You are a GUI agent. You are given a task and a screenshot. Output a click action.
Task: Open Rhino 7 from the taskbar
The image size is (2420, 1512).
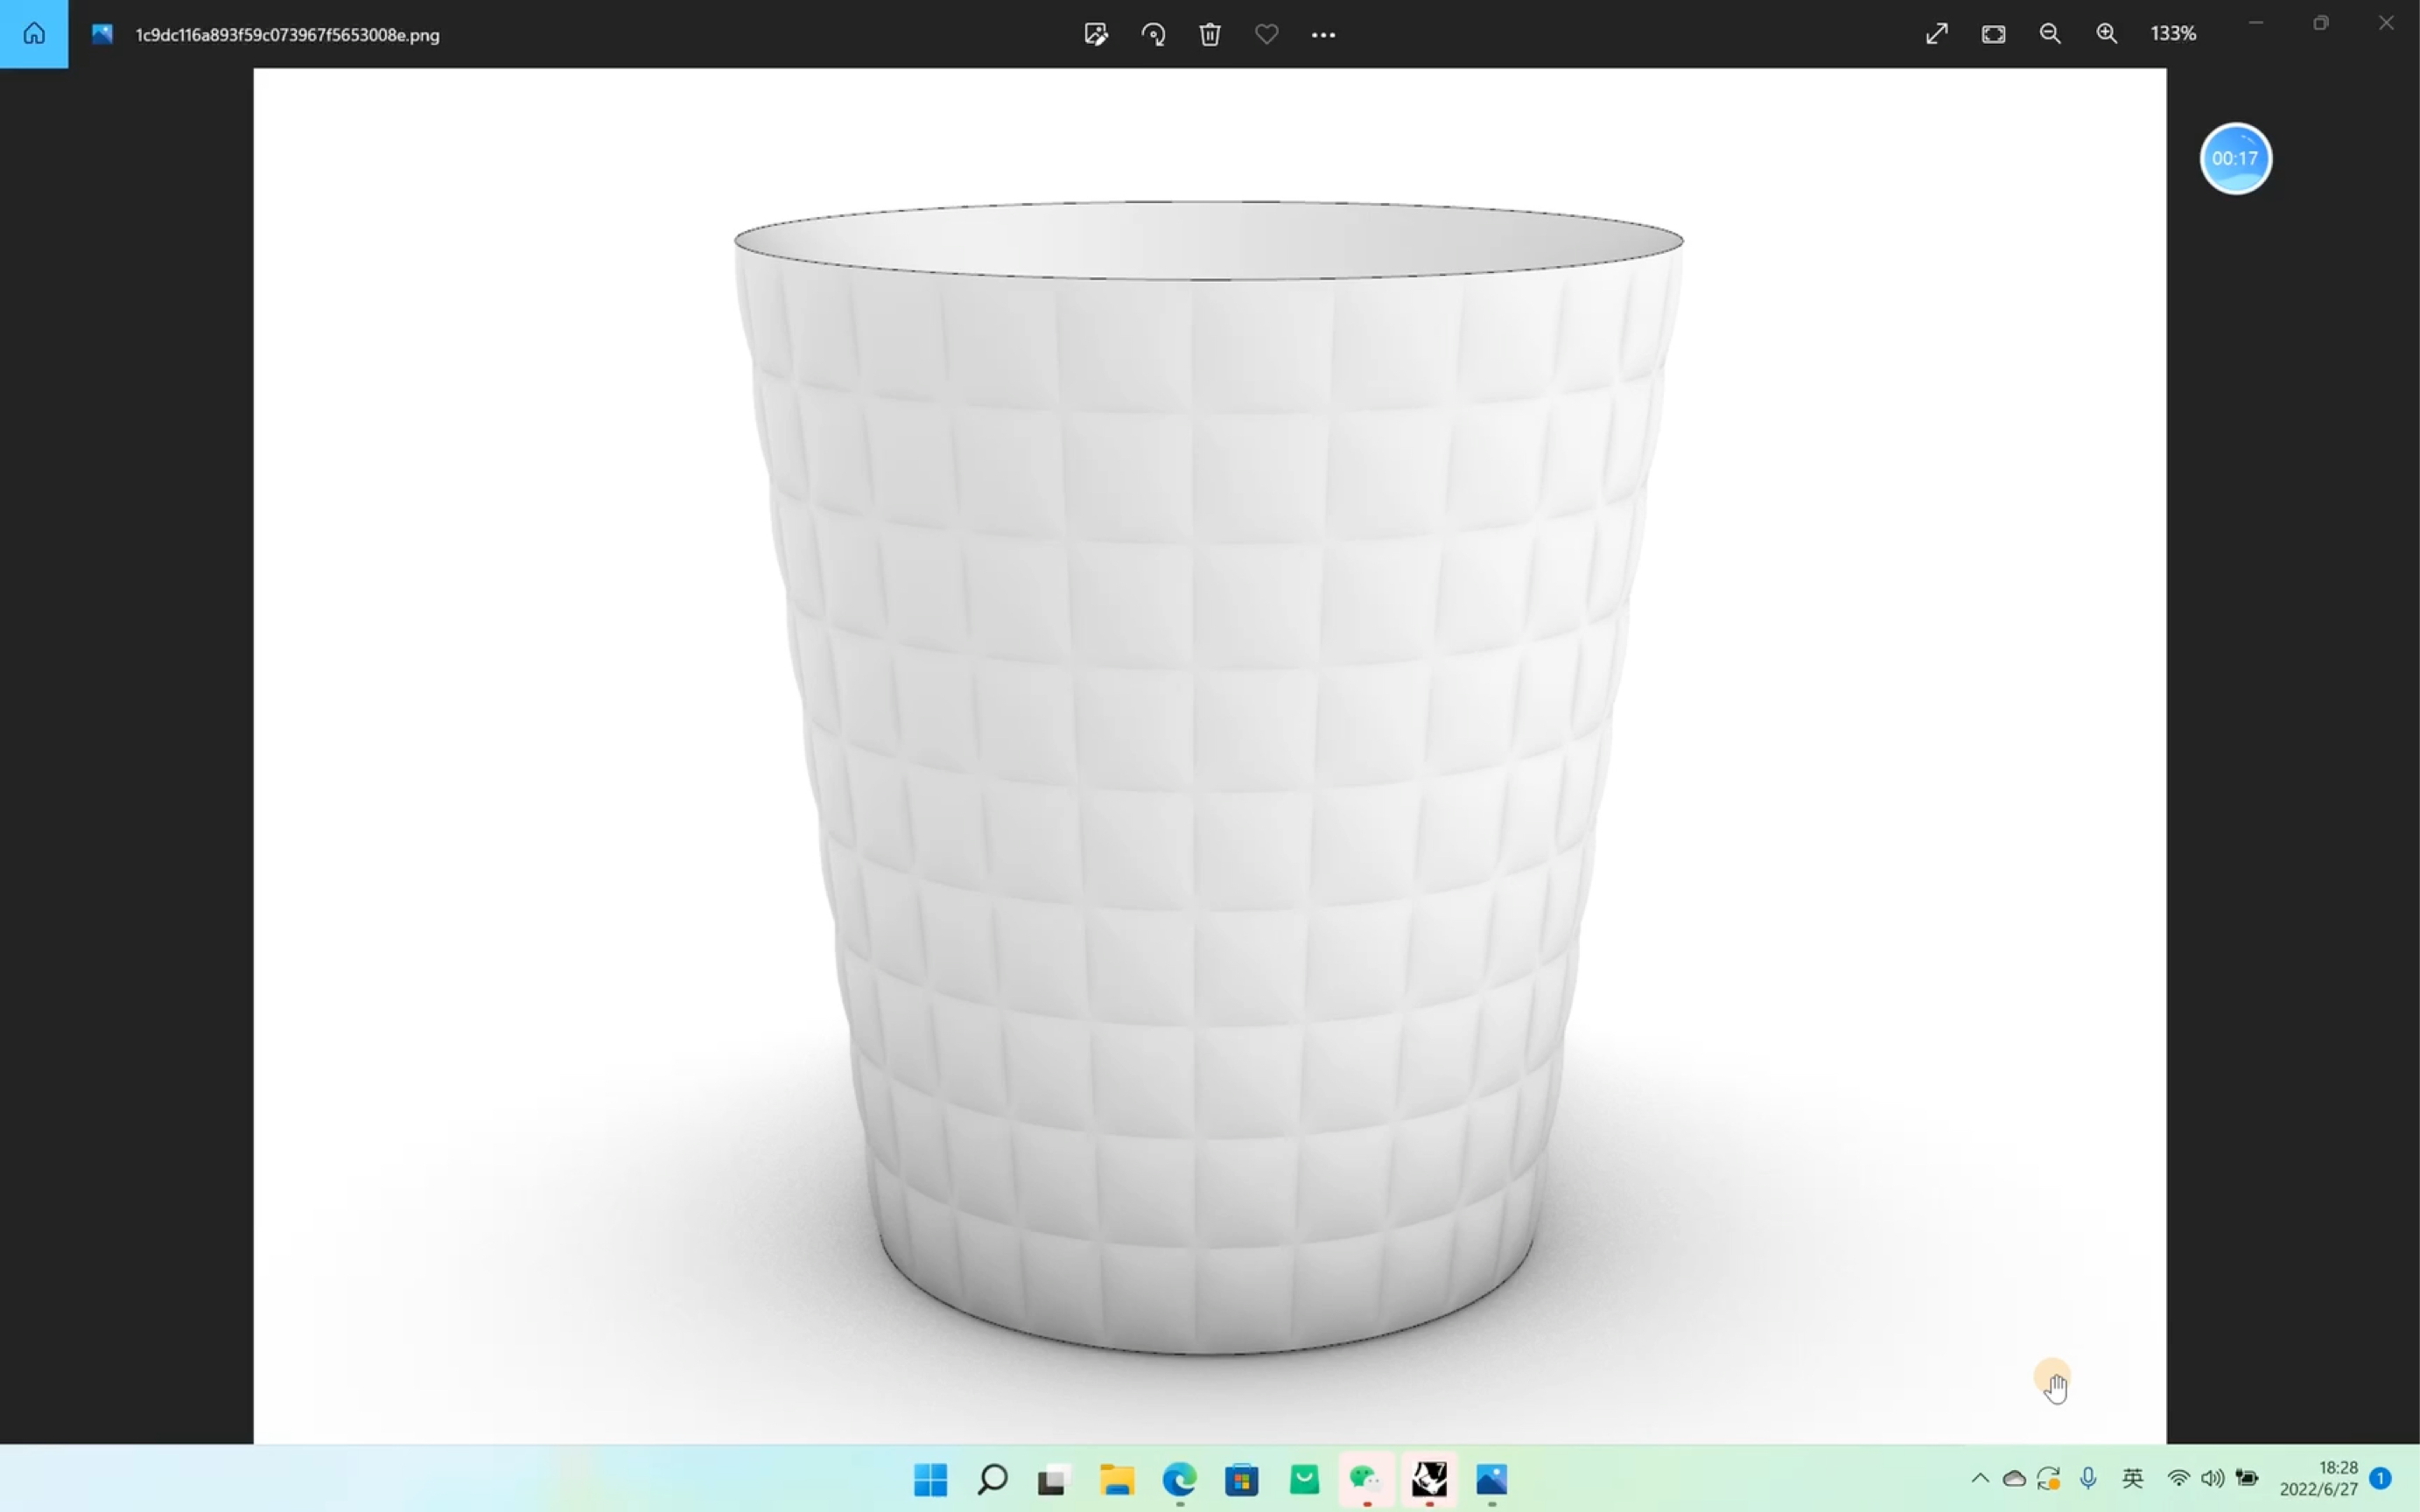click(x=1429, y=1479)
